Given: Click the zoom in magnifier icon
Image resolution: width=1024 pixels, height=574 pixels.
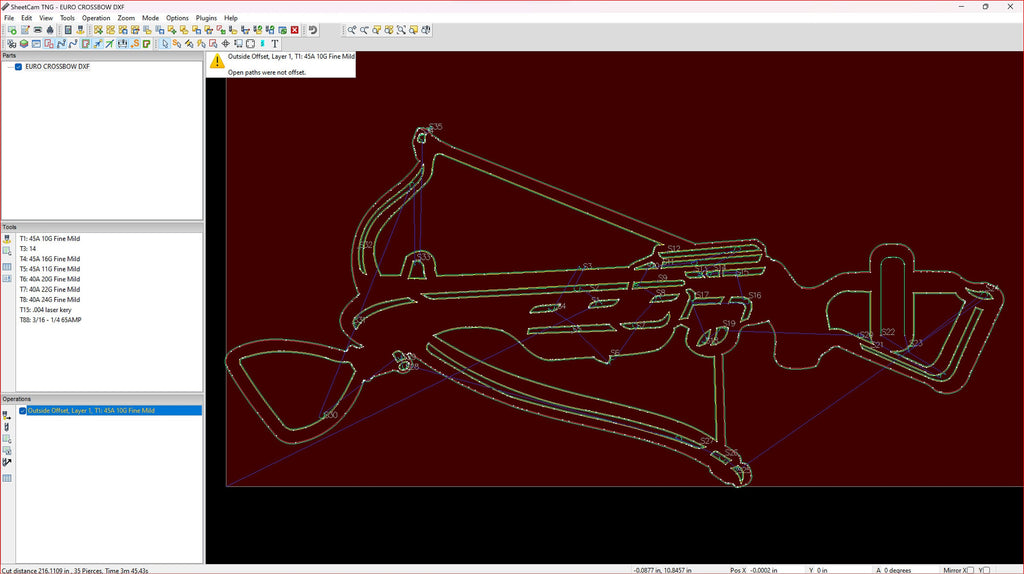Looking at the screenshot, I should point(351,30).
